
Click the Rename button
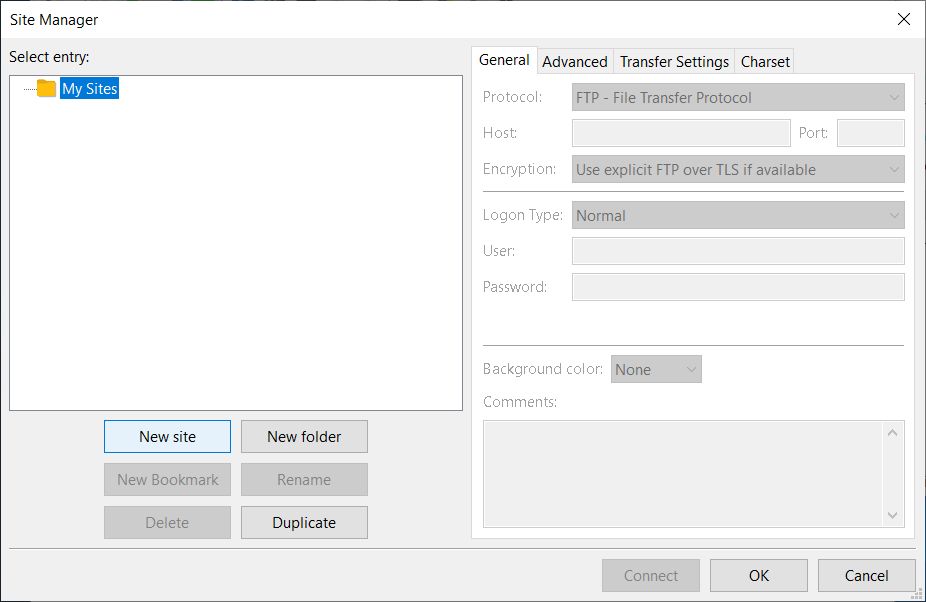click(x=304, y=480)
